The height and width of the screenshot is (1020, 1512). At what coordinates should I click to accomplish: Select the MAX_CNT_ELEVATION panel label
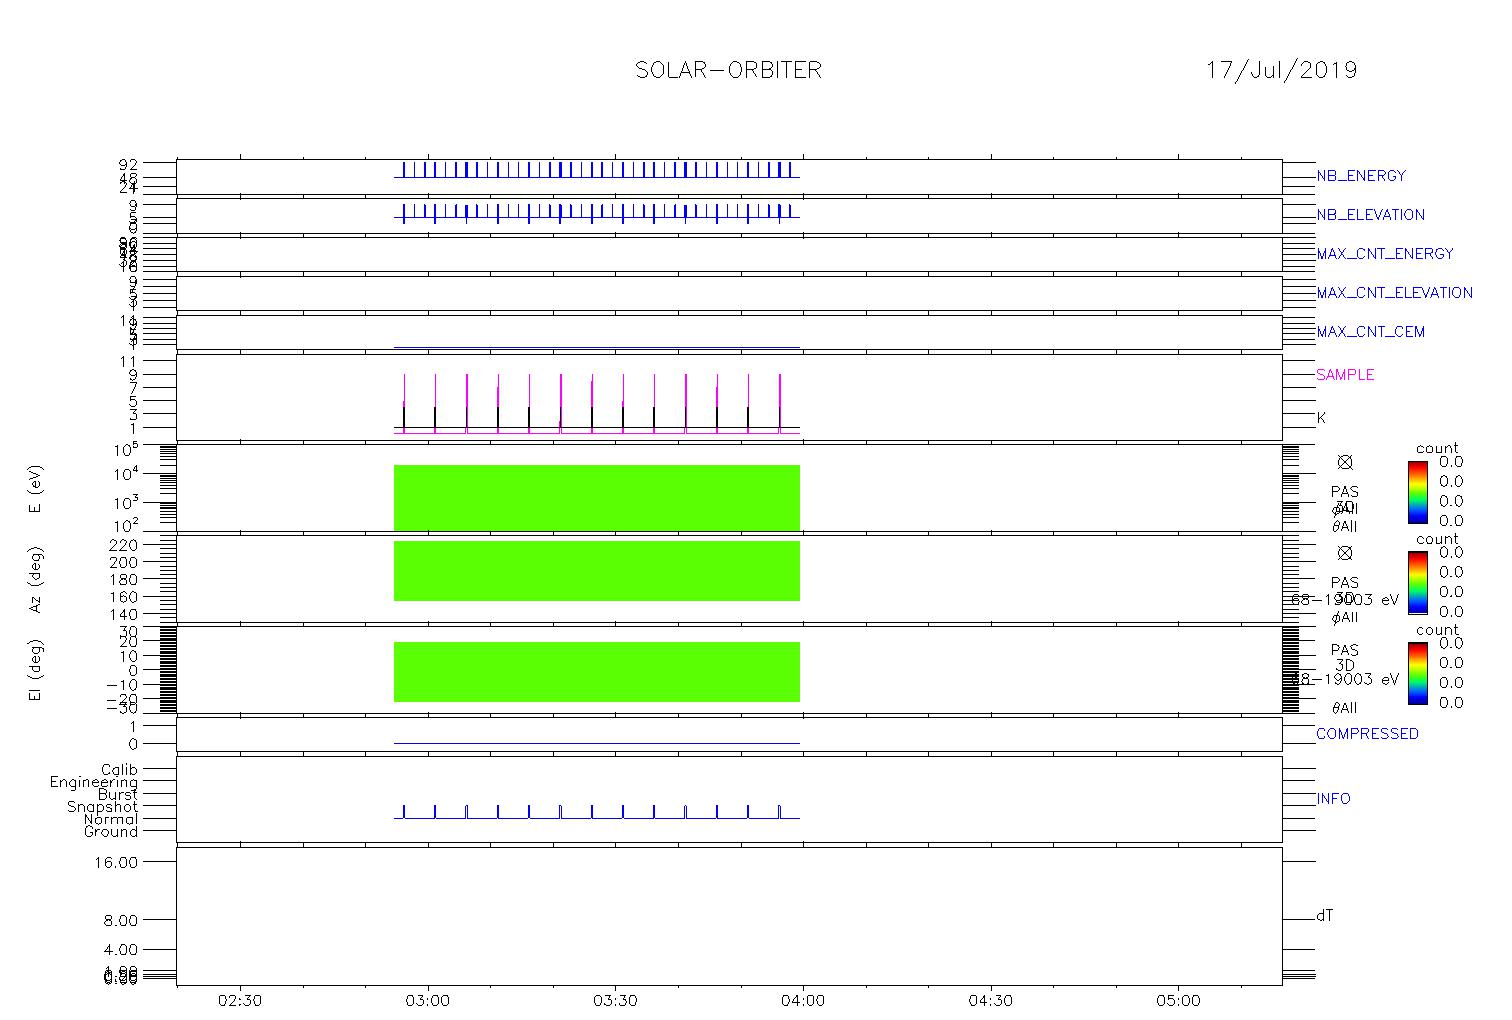tap(1394, 293)
